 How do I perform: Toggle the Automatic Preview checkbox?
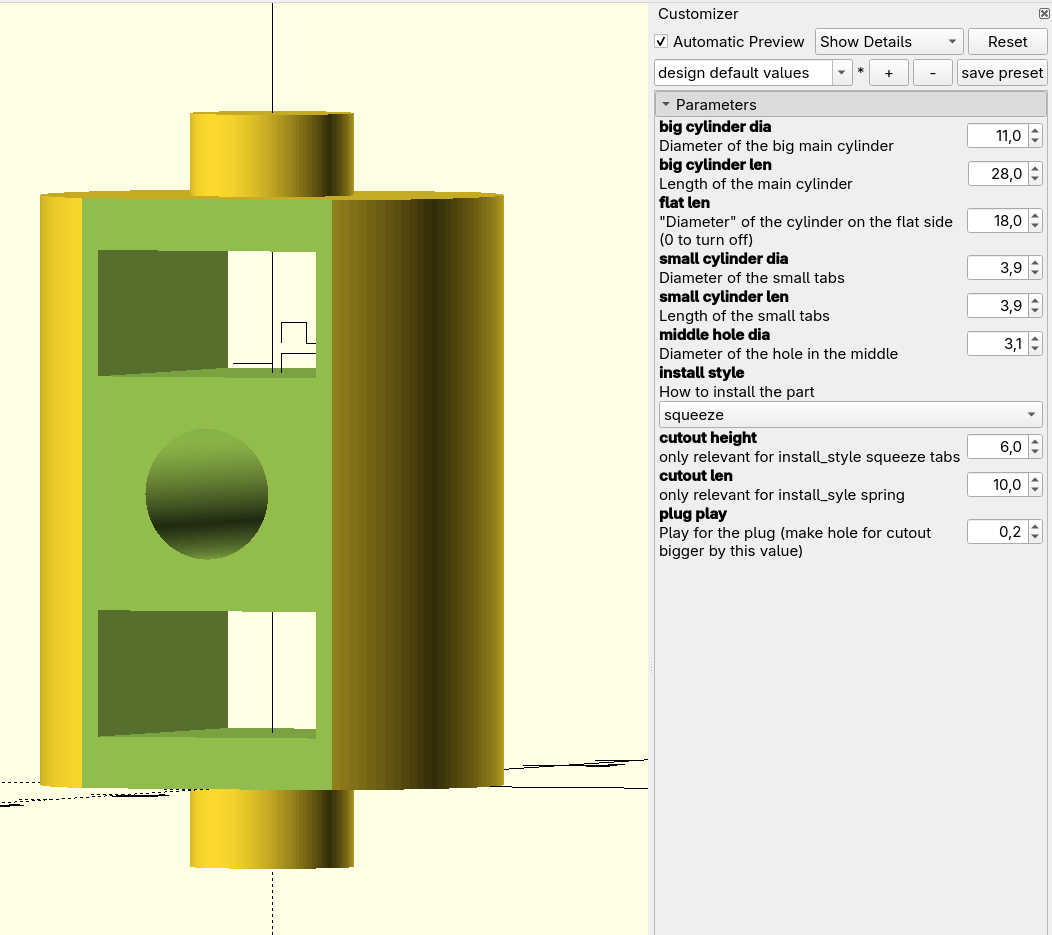(x=661, y=42)
